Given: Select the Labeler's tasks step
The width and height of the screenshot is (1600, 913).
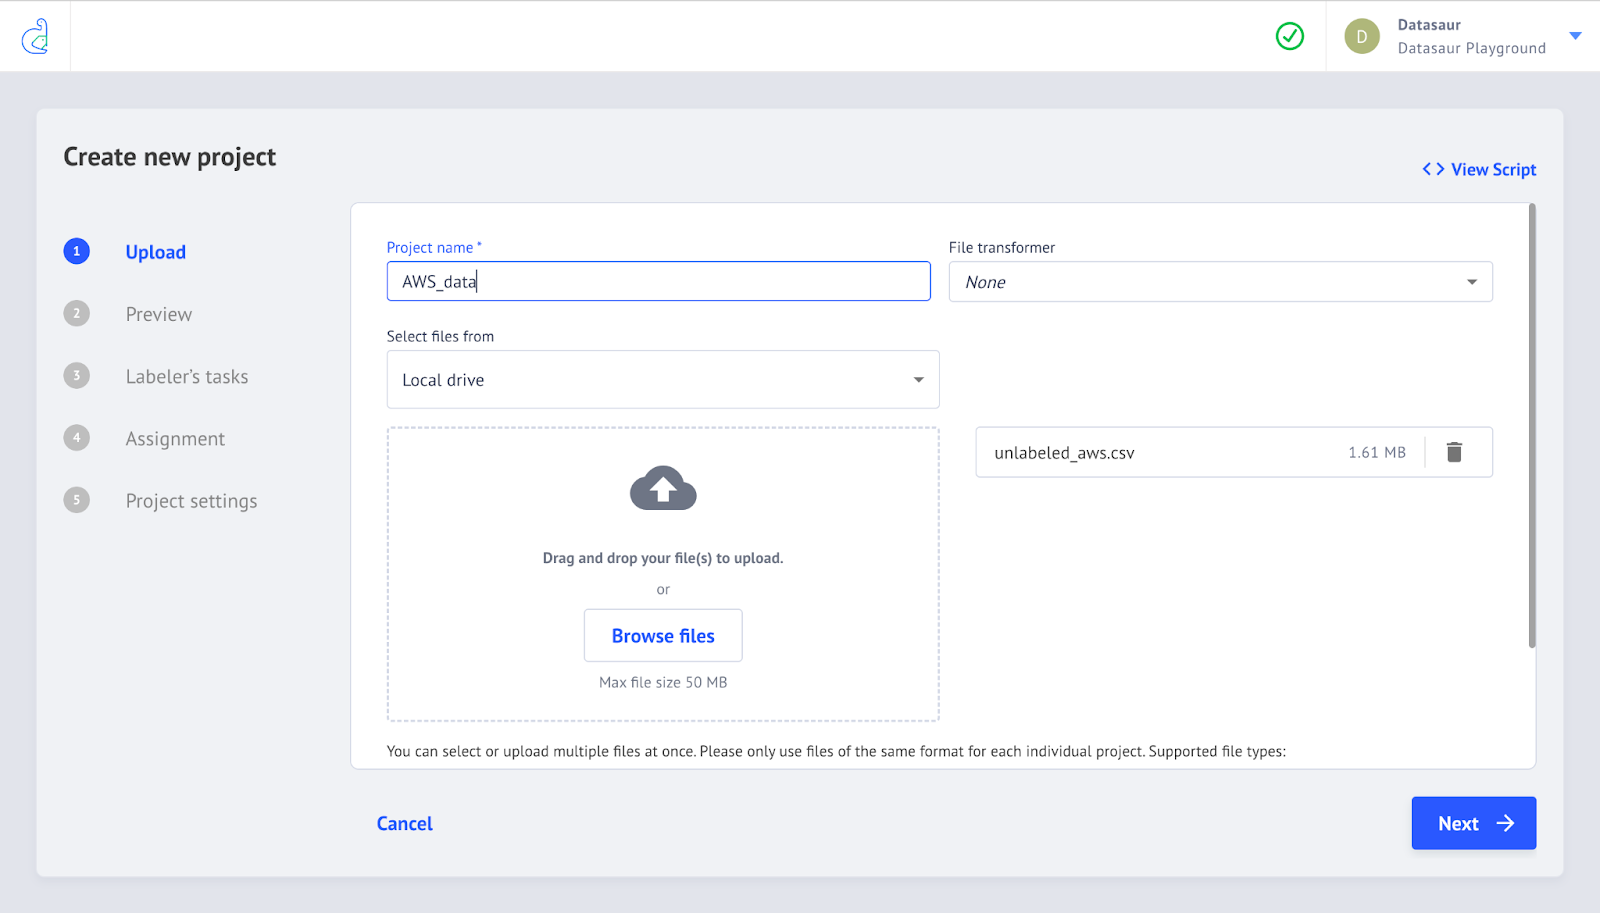Looking at the screenshot, I should tap(187, 376).
